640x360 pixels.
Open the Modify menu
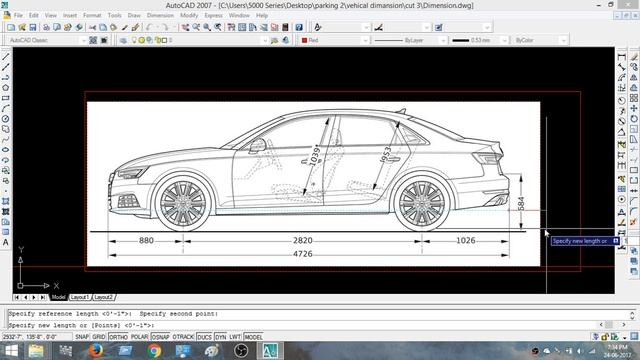tap(189, 16)
